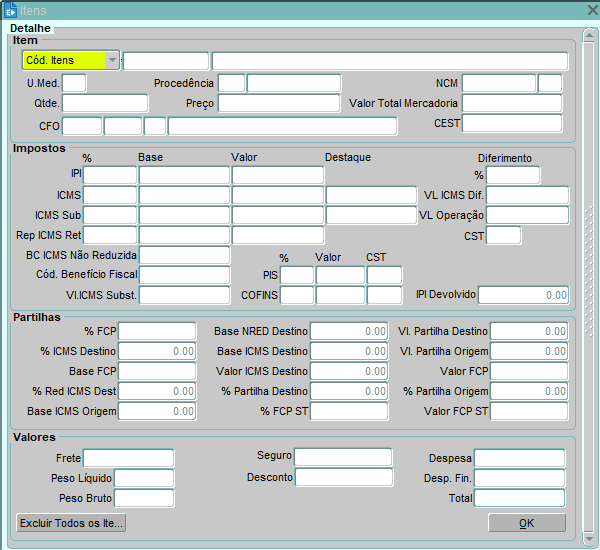Click the Excluir Todos os Itens button

pos(71,522)
